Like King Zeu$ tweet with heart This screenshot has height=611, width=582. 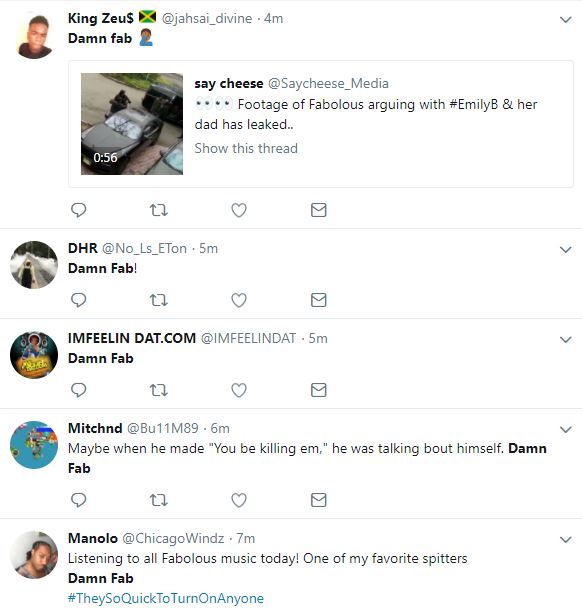239,210
